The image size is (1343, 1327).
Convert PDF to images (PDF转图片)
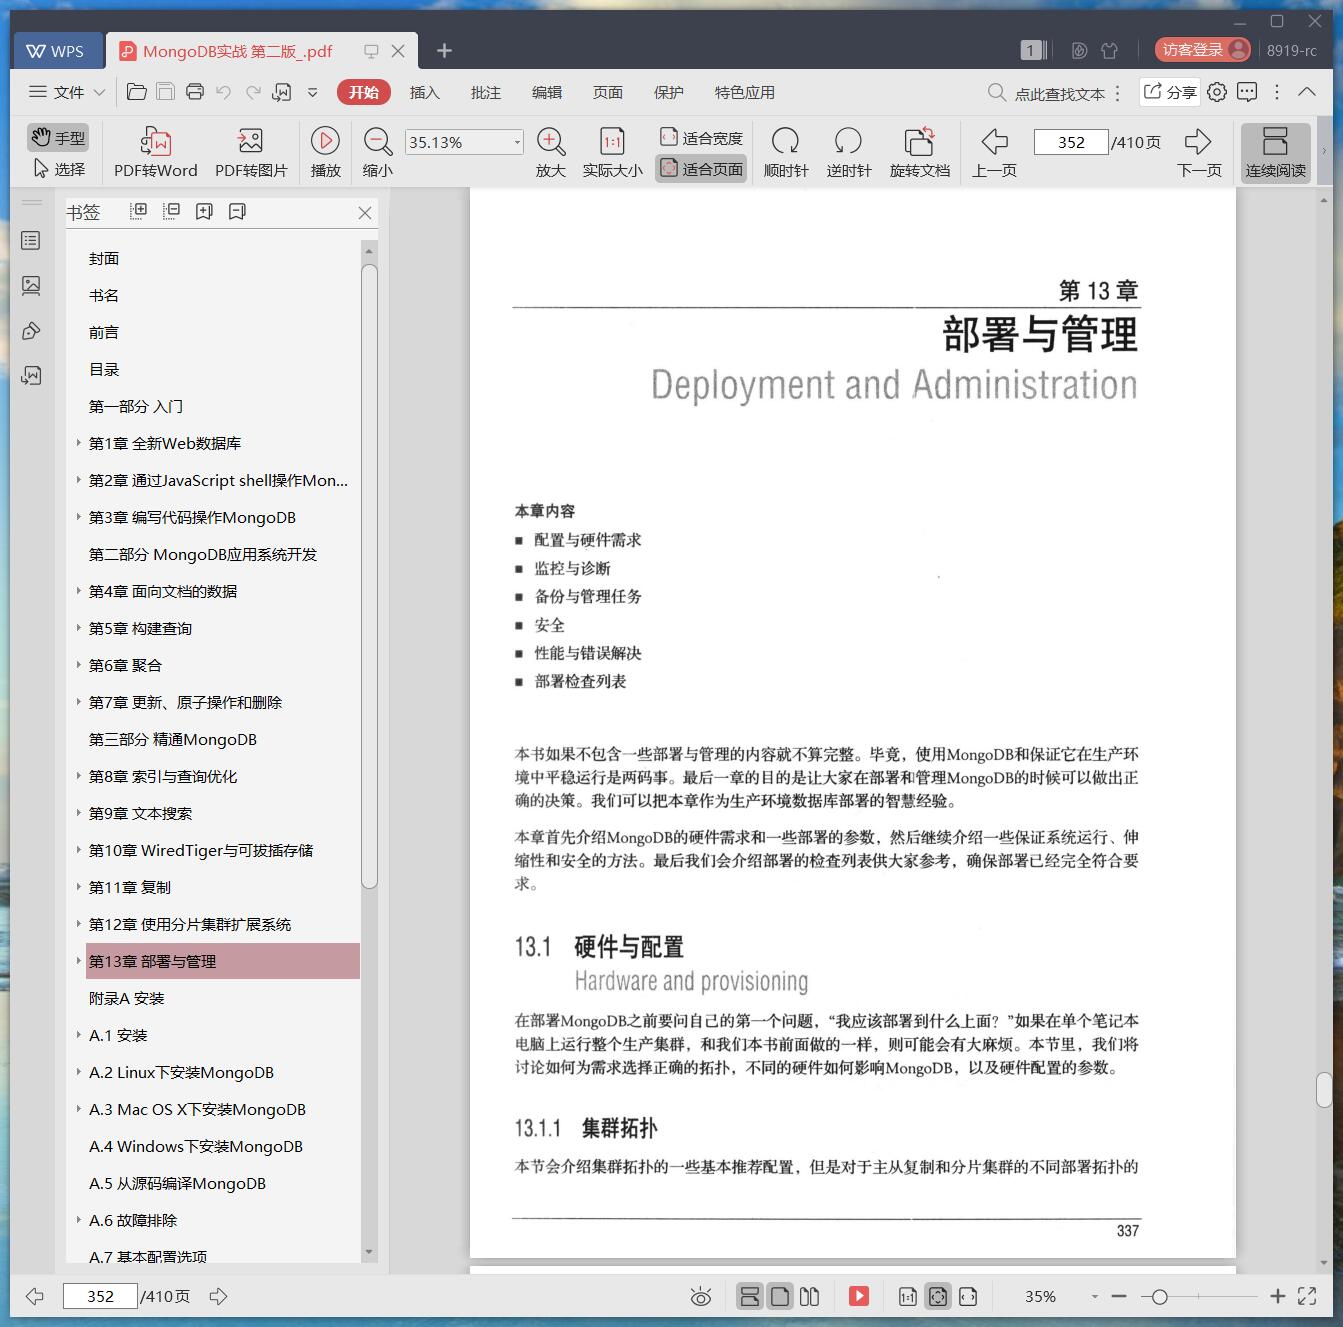click(x=251, y=153)
